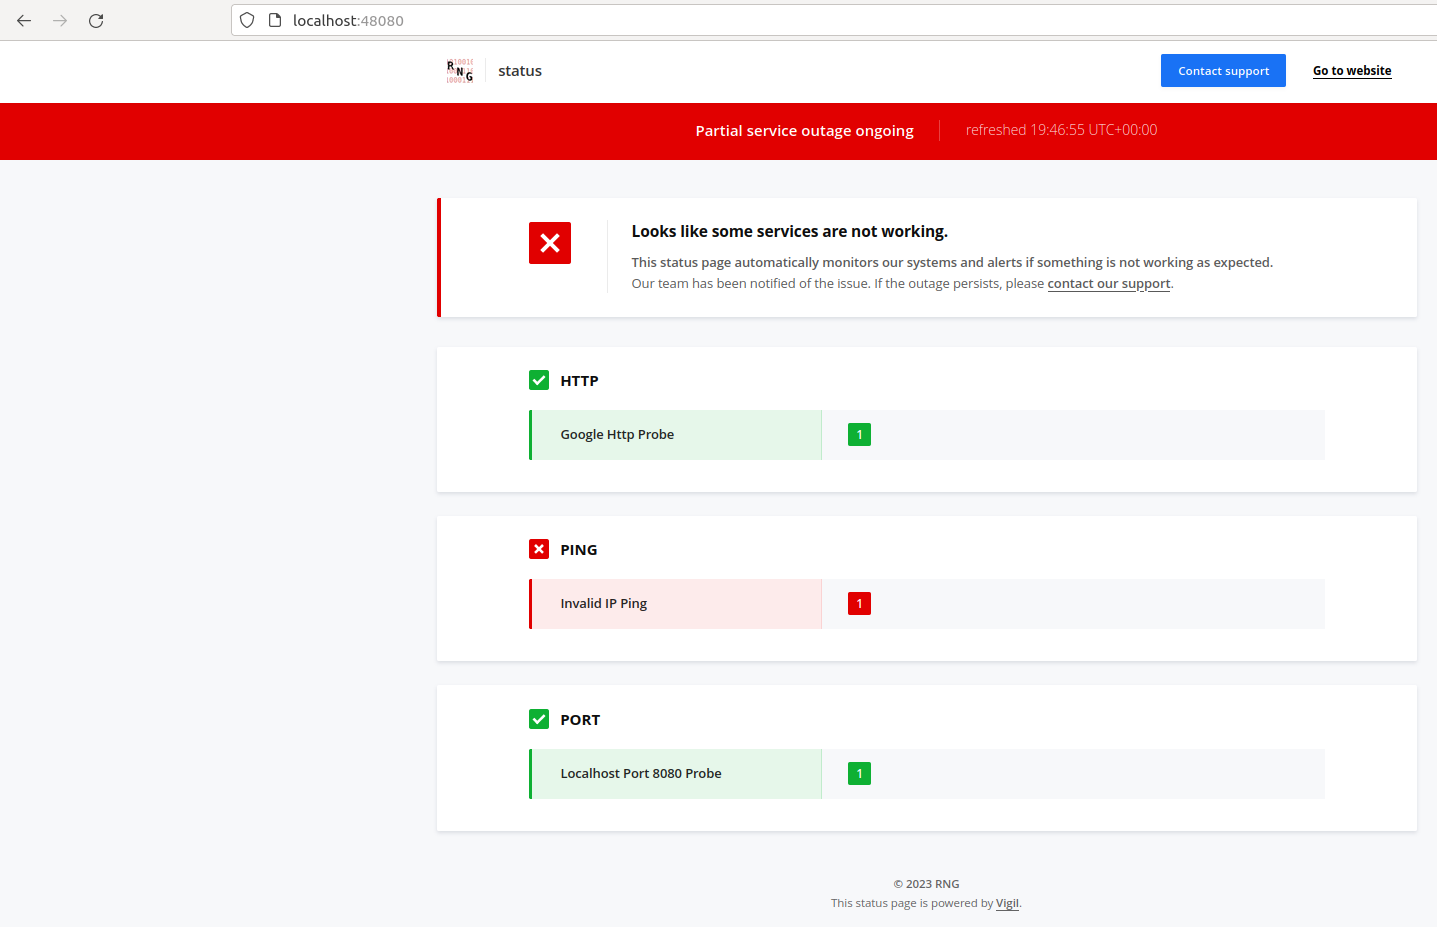The width and height of the screenshot is (1437, 927).
Task: Click the red X icon beside PING
Action: point(539,549)
